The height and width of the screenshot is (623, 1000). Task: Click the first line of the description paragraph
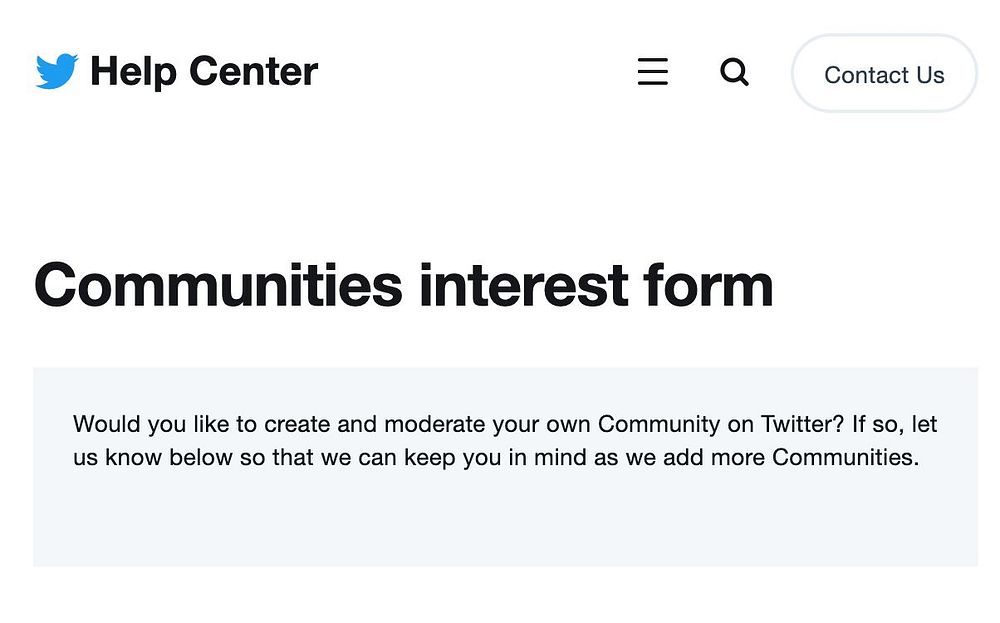505,424
